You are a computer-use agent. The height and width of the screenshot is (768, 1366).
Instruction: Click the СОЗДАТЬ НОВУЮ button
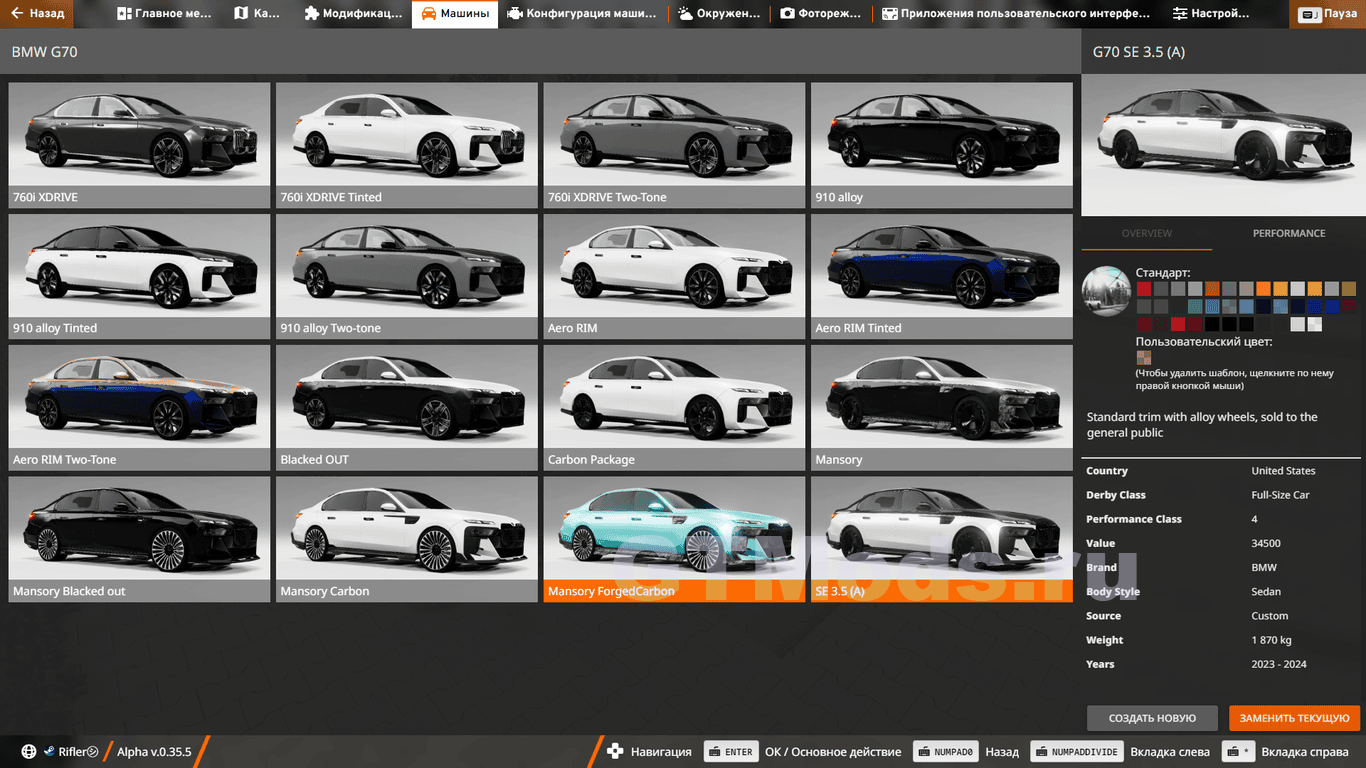(1152, 718)
